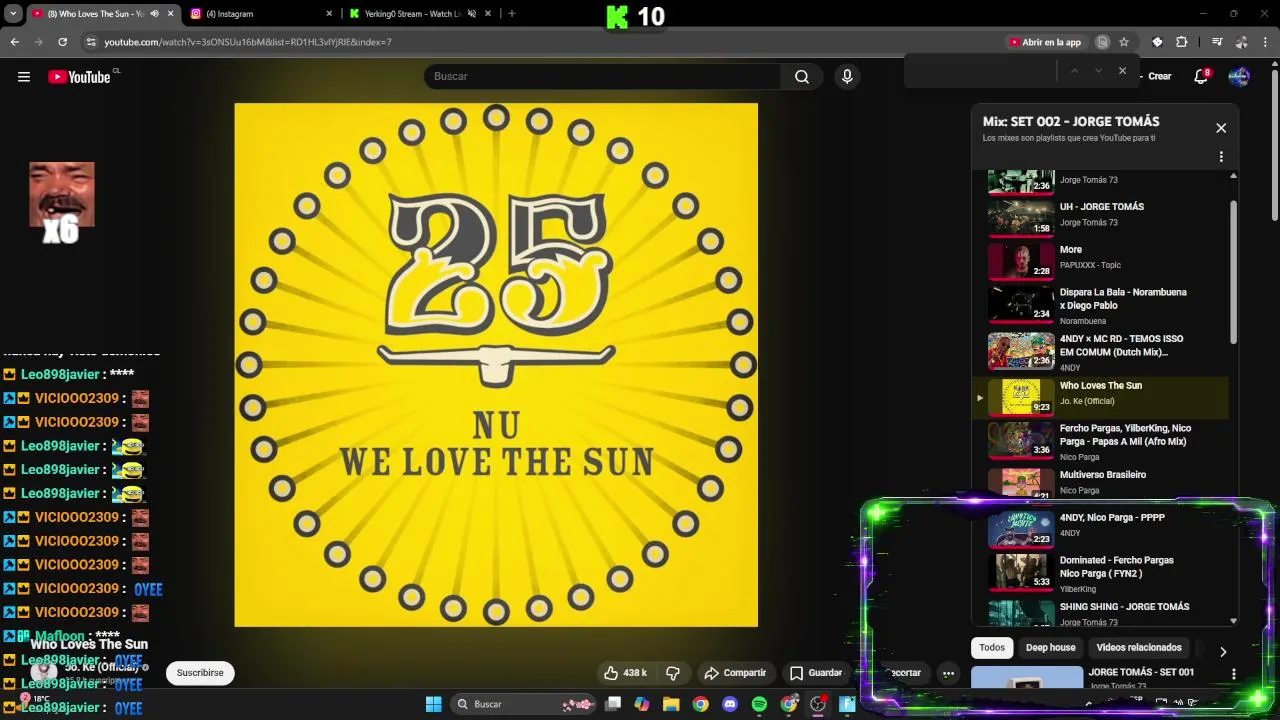This screenshot has width=1280, height=720.
Task: Open Spotify from taskbar
Action: [759, 704]
